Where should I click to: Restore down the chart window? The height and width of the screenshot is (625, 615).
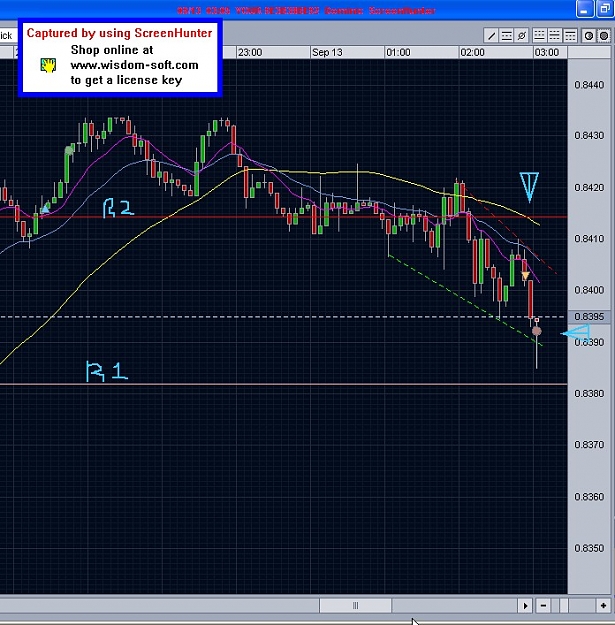[605, 9]
